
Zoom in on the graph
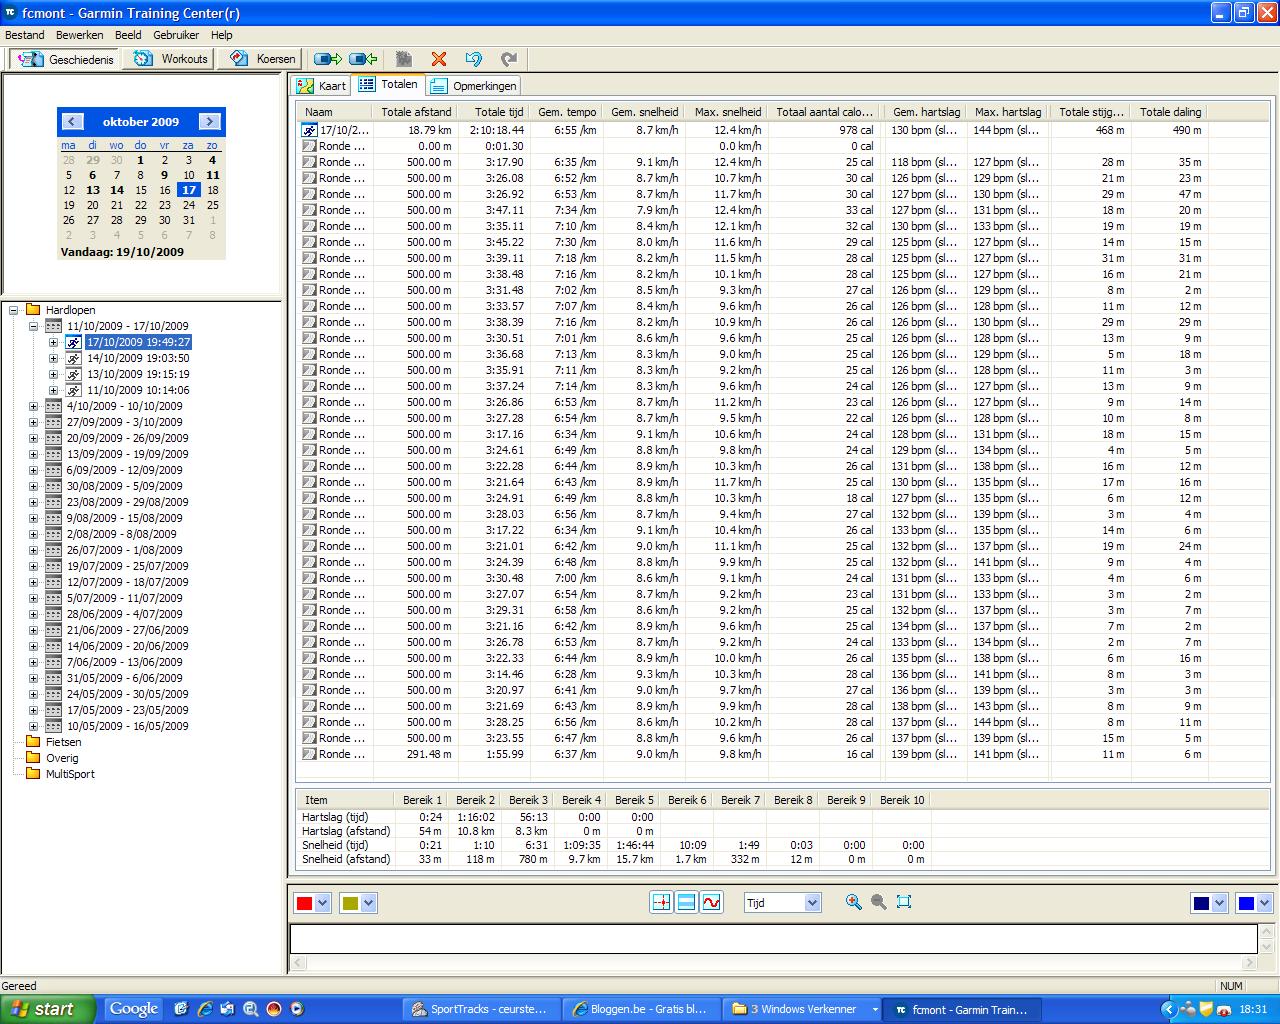pos(853,902)
